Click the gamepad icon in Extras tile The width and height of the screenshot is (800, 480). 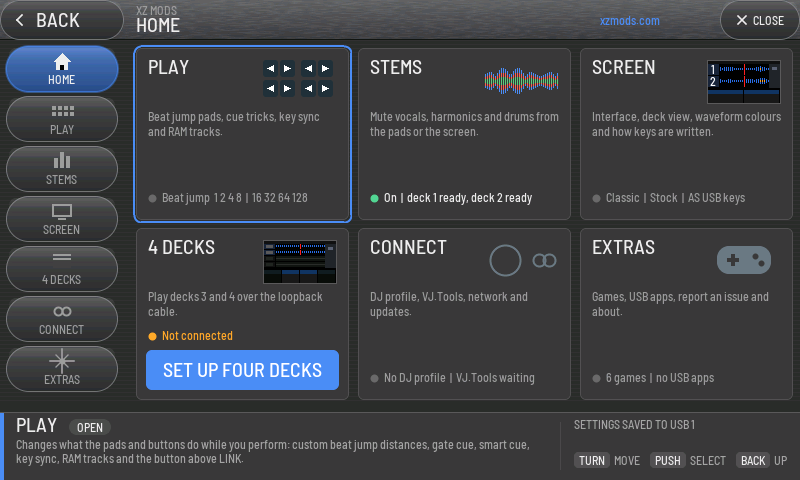744,260
